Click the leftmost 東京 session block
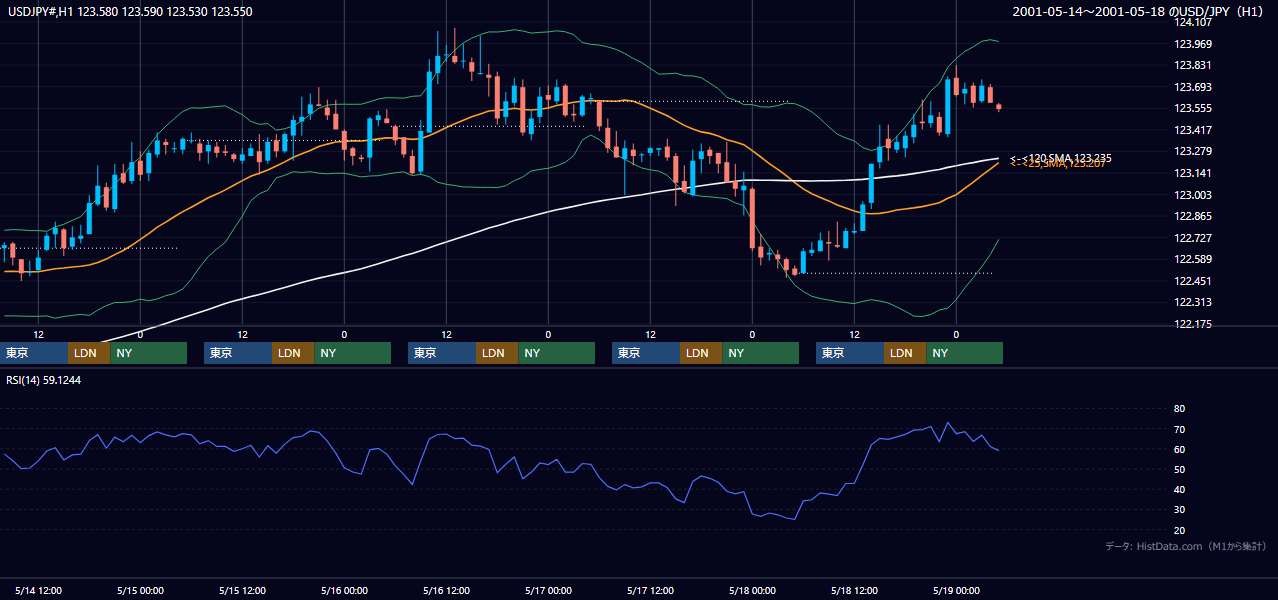The width and height of the screenshot is (1278, 600). (34, 353)
